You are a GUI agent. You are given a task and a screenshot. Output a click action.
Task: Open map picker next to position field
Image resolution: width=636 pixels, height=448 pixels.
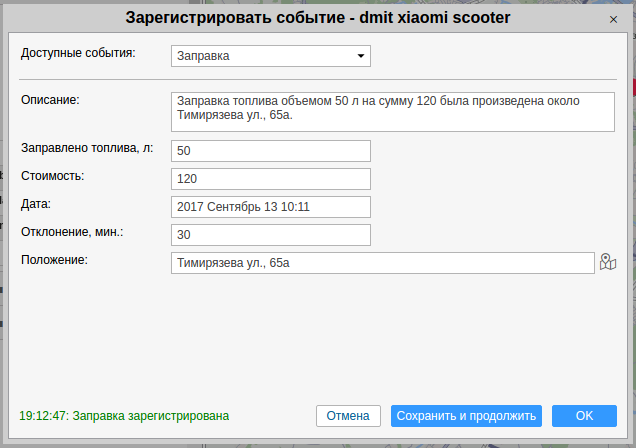607,263
